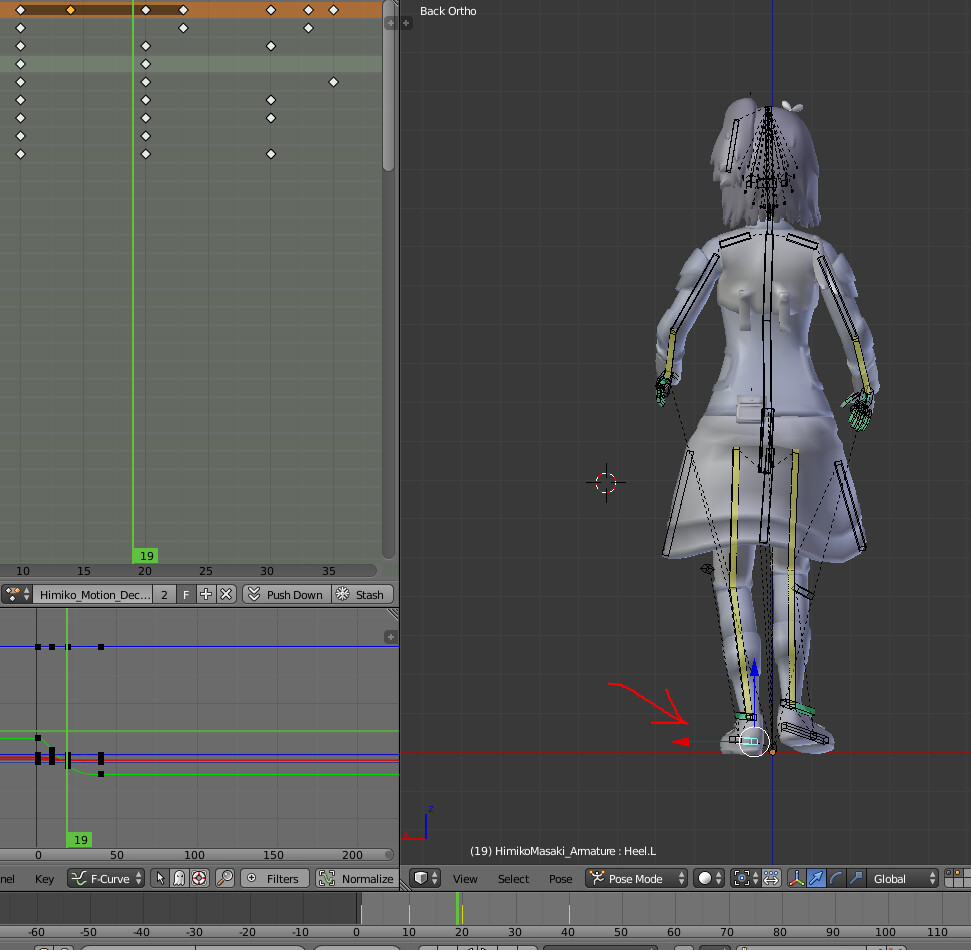This screenshot has height=950, width=971.
Task: Open the Filters popover in Graph Editor
Action: [275, 878]
